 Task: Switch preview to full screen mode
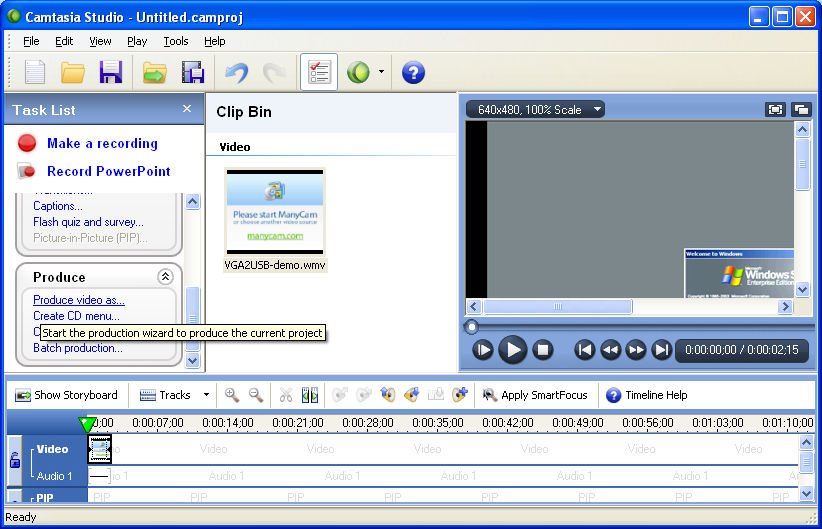point(775,110)
